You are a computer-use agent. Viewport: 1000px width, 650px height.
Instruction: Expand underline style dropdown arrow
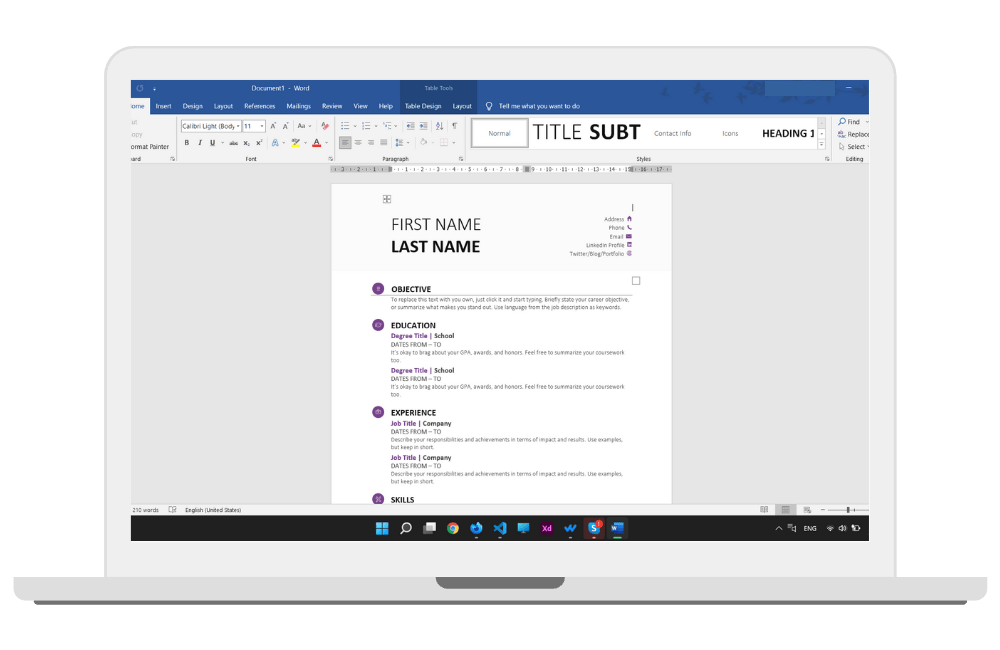pos(222,143)
